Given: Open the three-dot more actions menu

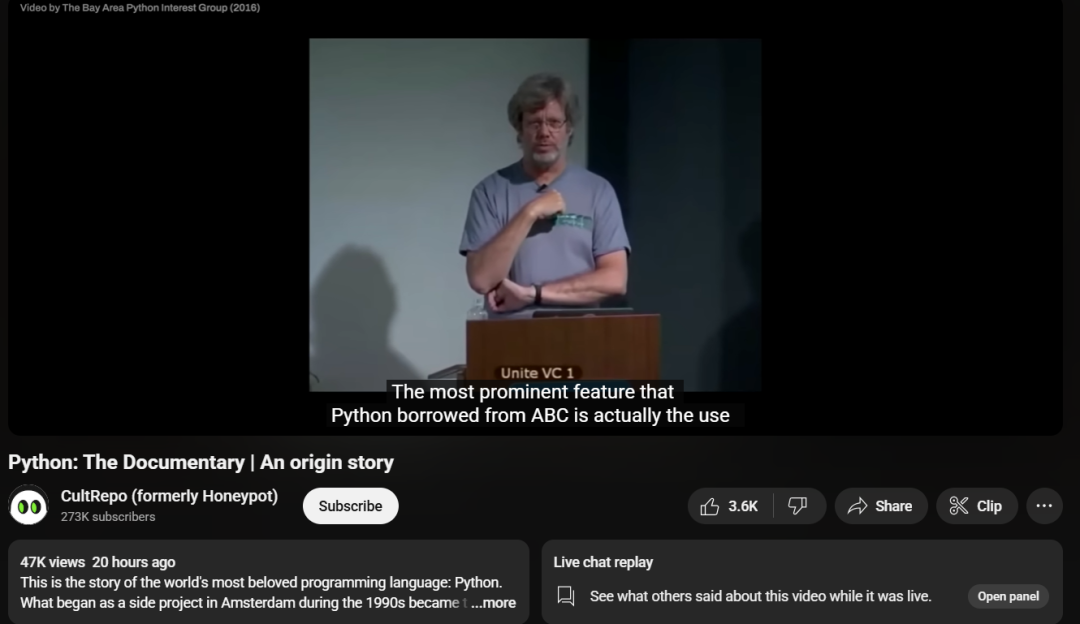Looking at the screenshot, I should tap(1044, 506).
